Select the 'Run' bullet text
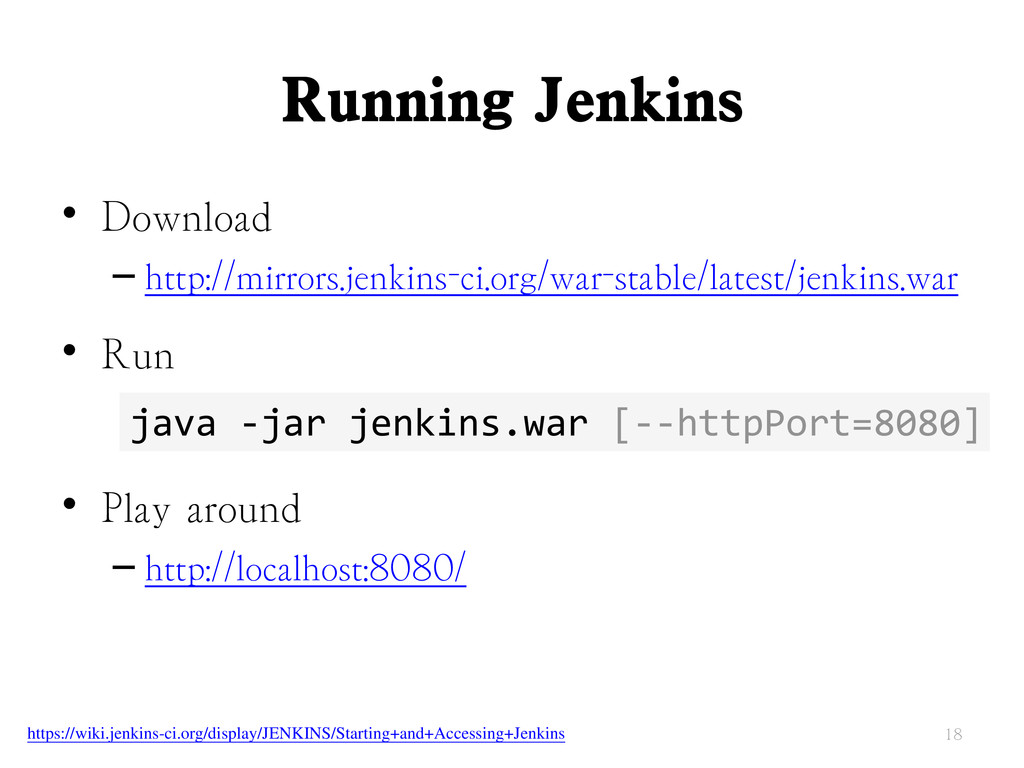Viewport: 1024px width, 768px height. click(x=138, y=355)
